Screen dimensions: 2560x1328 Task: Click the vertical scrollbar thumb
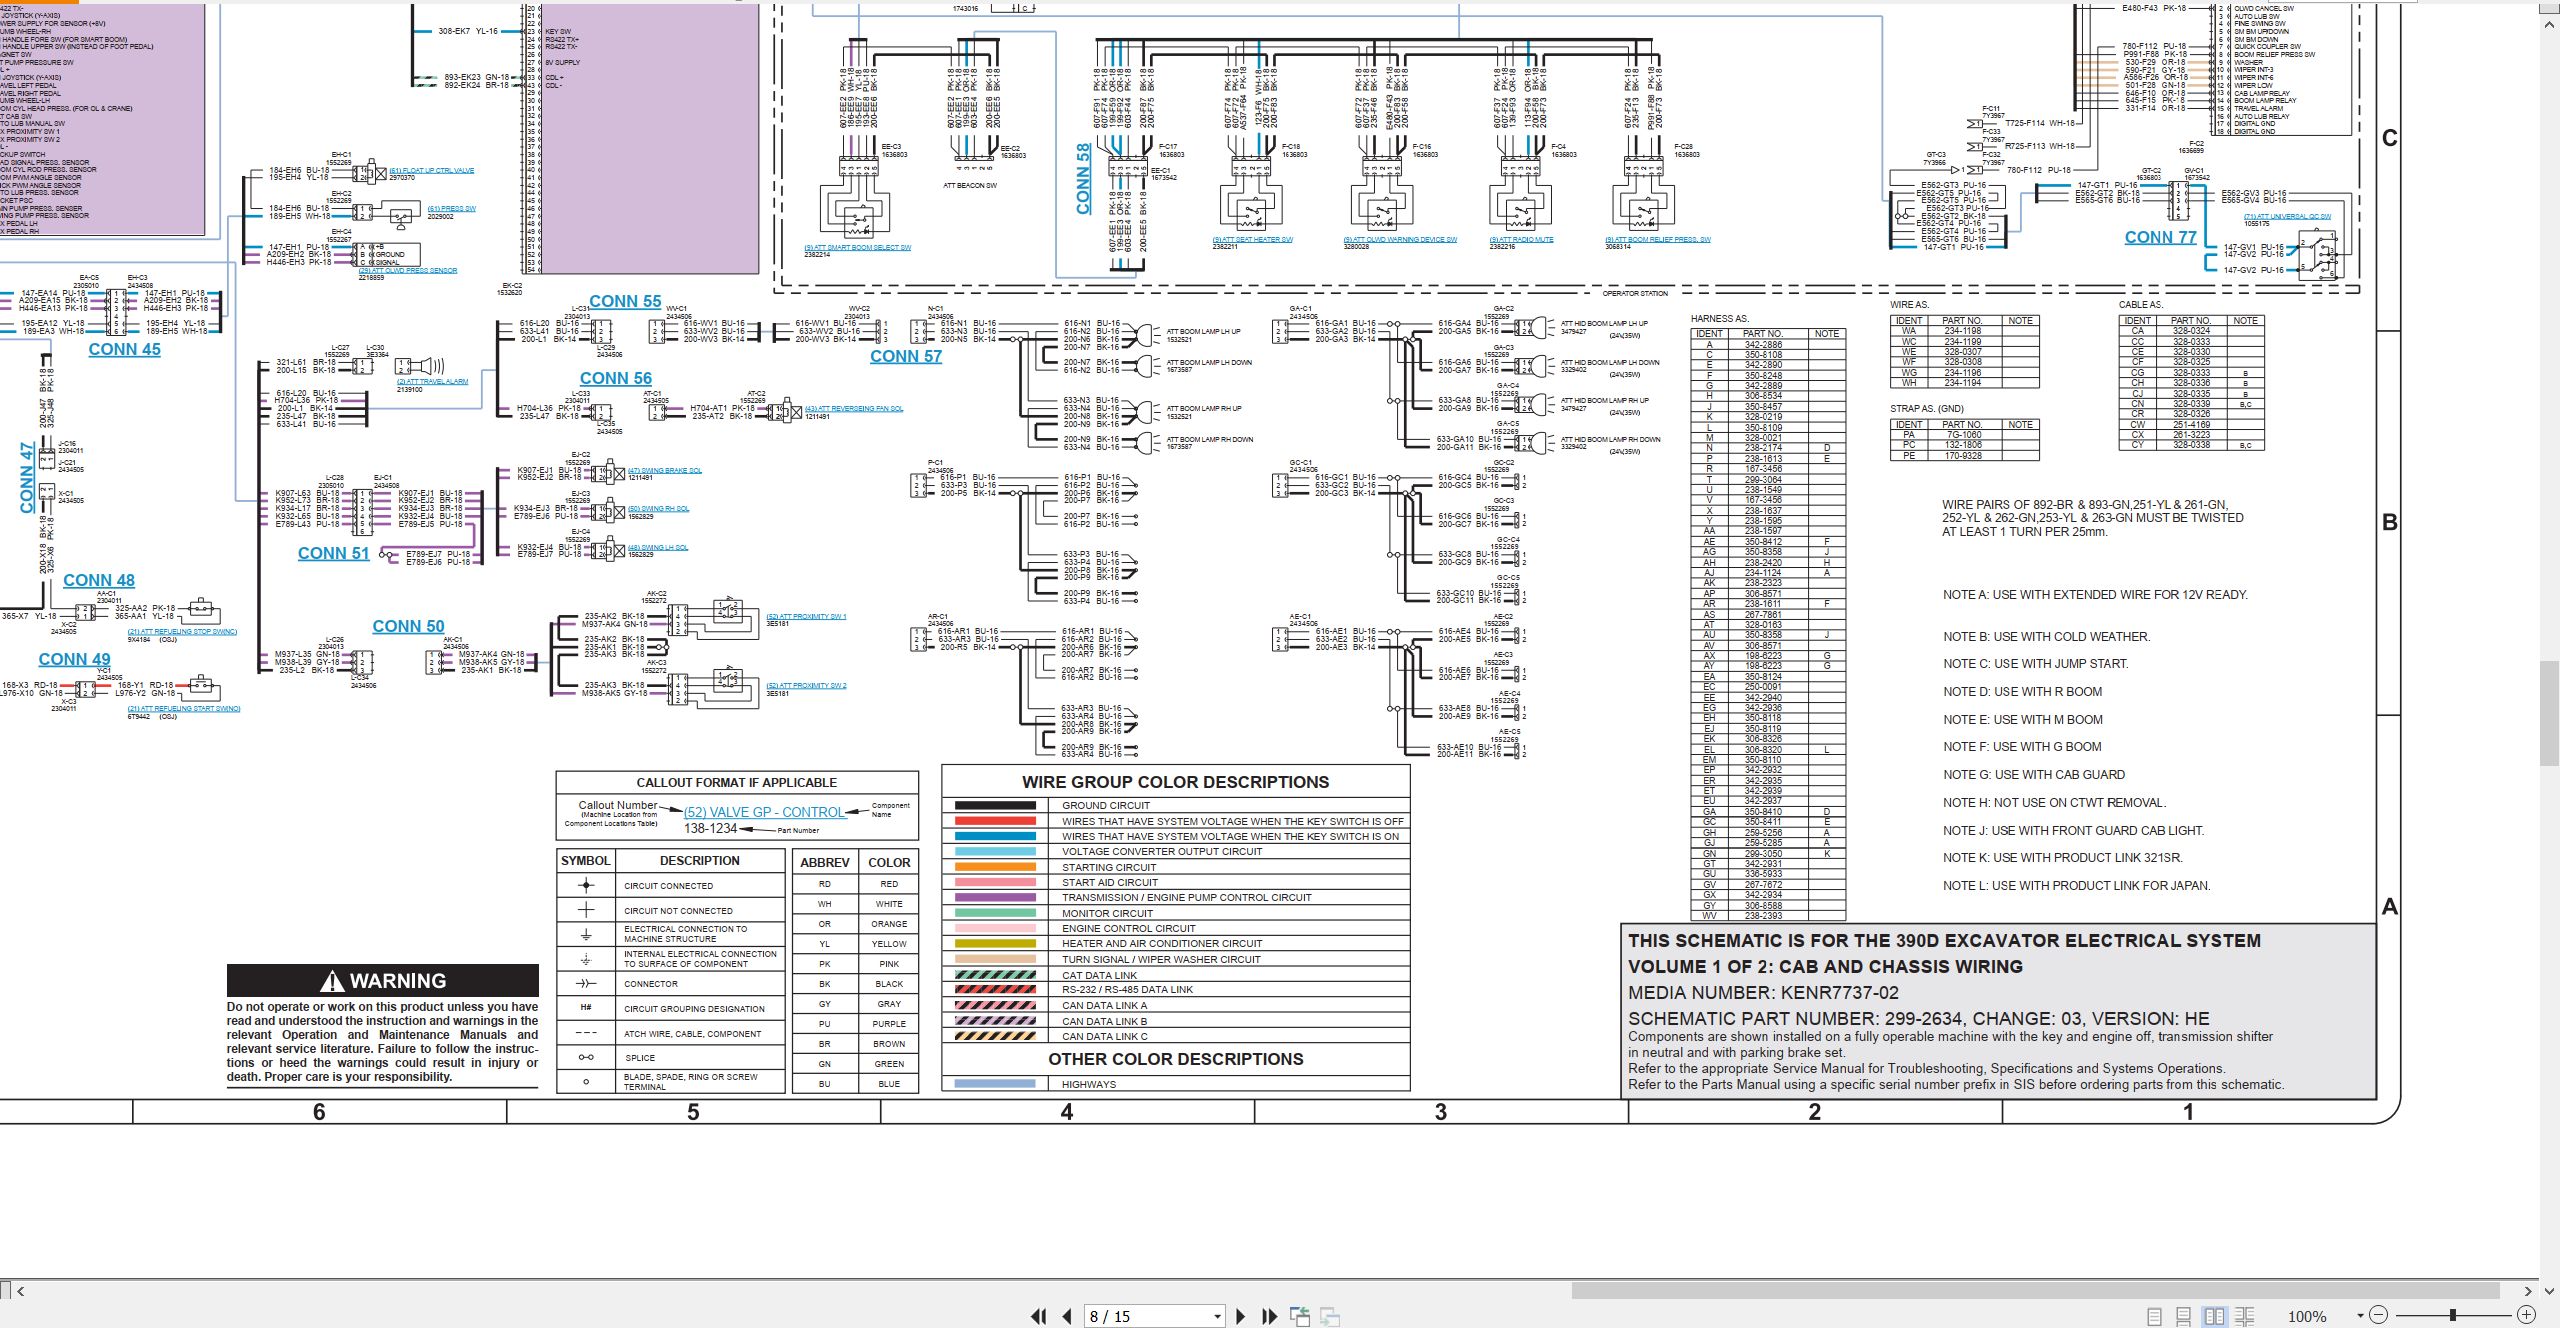[x=2549, y=712]
